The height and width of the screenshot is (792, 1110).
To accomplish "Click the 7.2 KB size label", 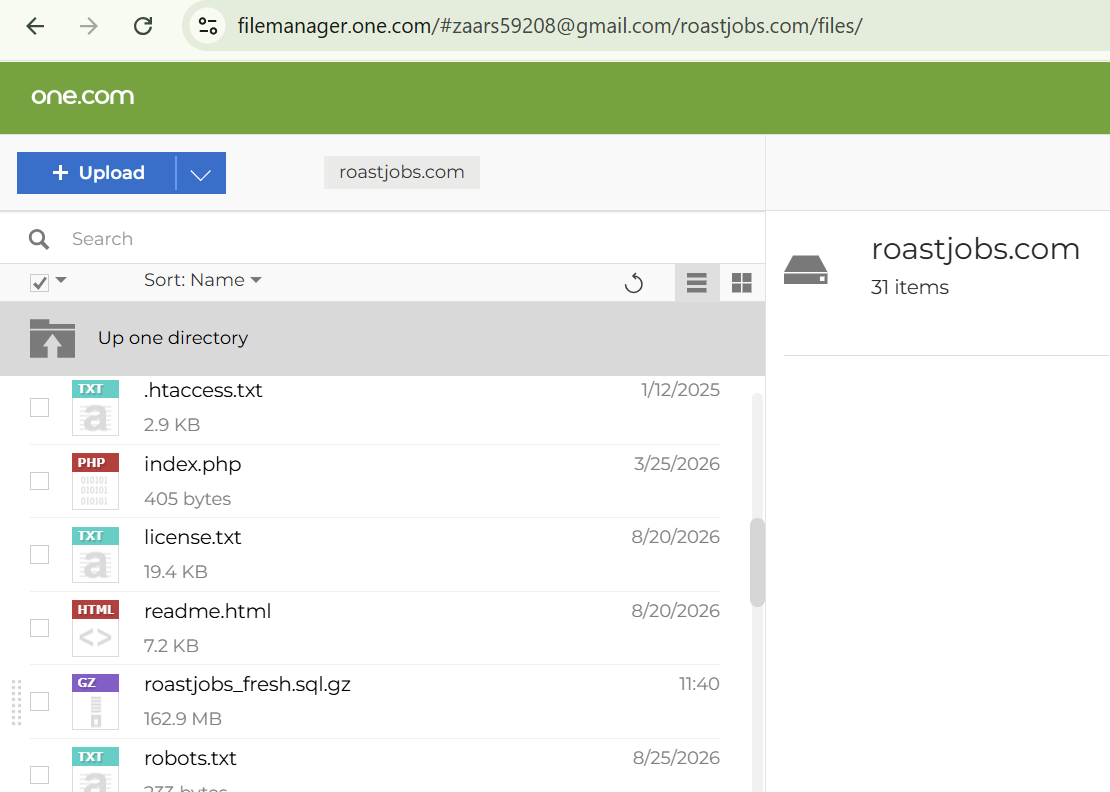I will point(171,646).
